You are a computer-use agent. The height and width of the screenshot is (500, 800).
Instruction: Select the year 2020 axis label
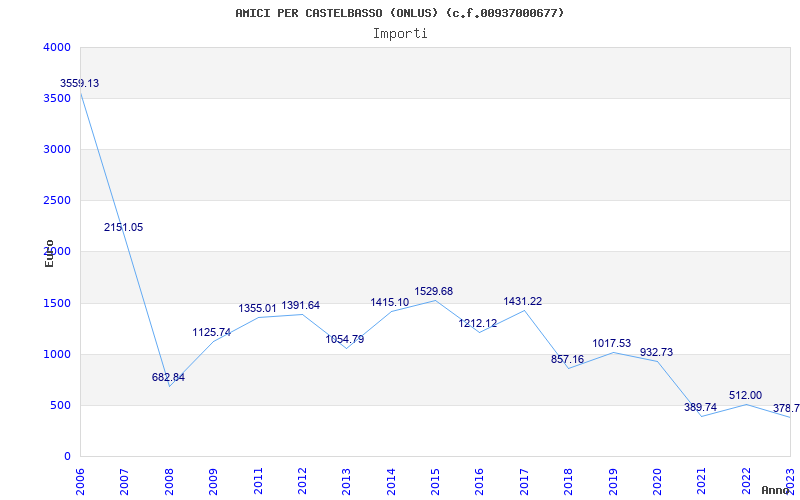pyautogui.click(x=657, y=481)
